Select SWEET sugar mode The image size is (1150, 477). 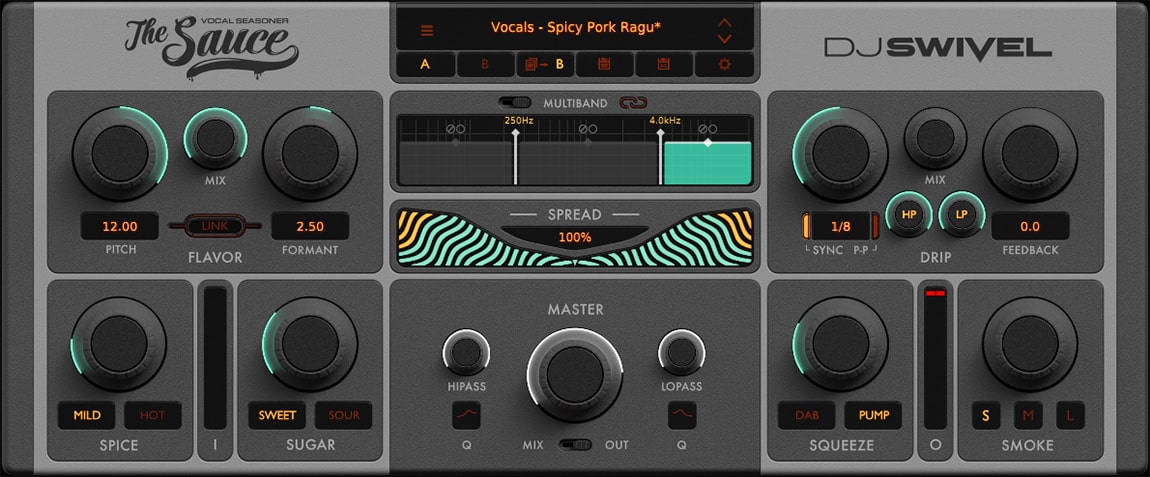coord(277,415)
